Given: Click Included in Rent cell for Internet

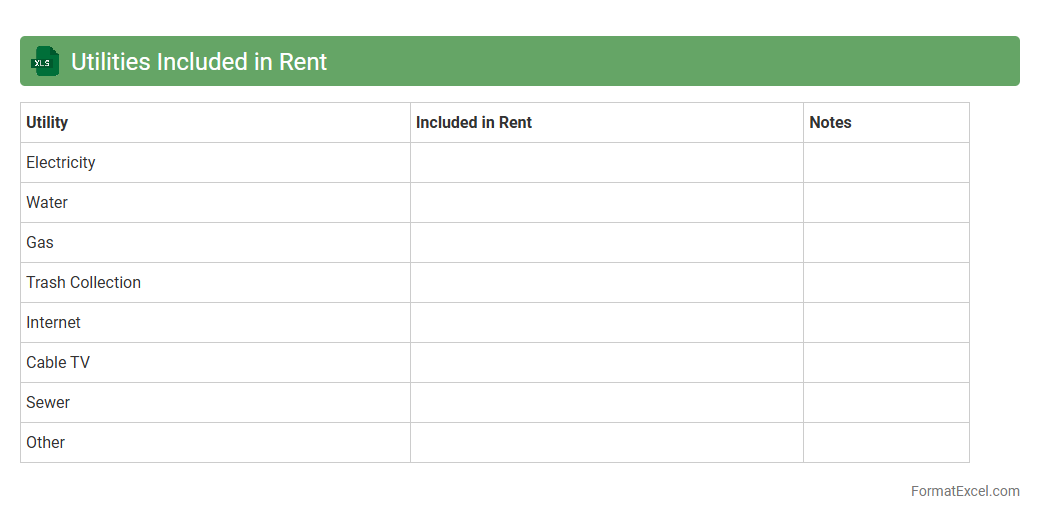Looking at the screenshot, I should [x=606, y=322].
